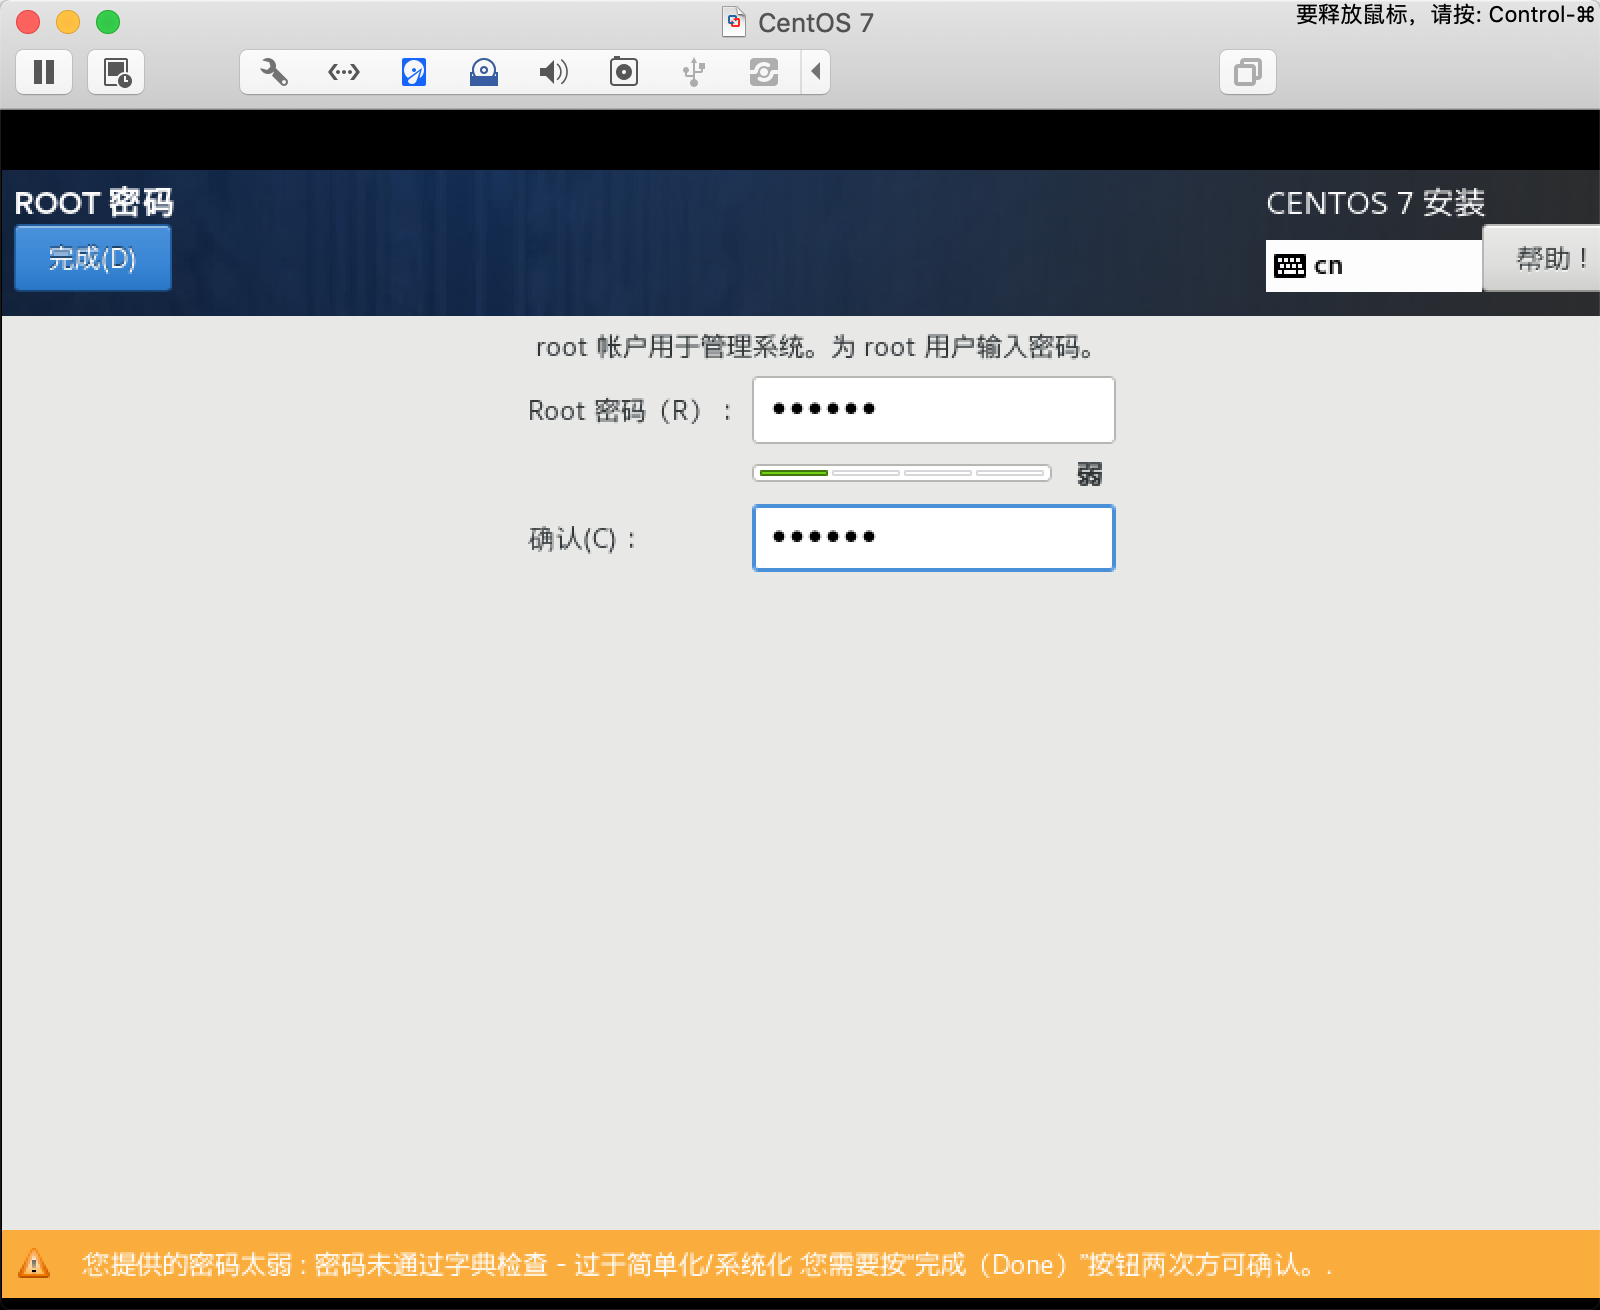Pause the CentOS 7 virtual machine
The width and height of the screenshot is (1600, 1310).
[x=44, y=72]
